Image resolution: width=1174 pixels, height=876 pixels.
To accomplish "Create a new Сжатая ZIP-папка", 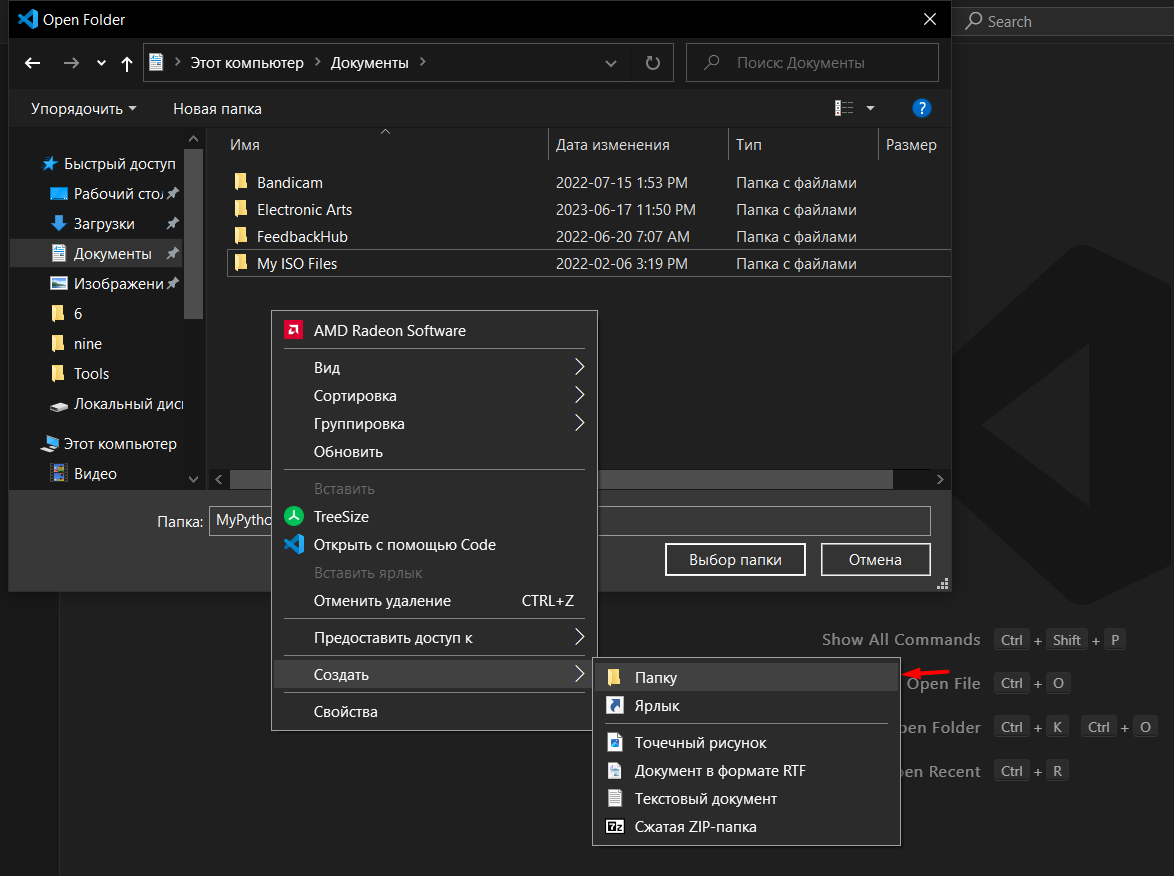I will click(x=695, y=827).
